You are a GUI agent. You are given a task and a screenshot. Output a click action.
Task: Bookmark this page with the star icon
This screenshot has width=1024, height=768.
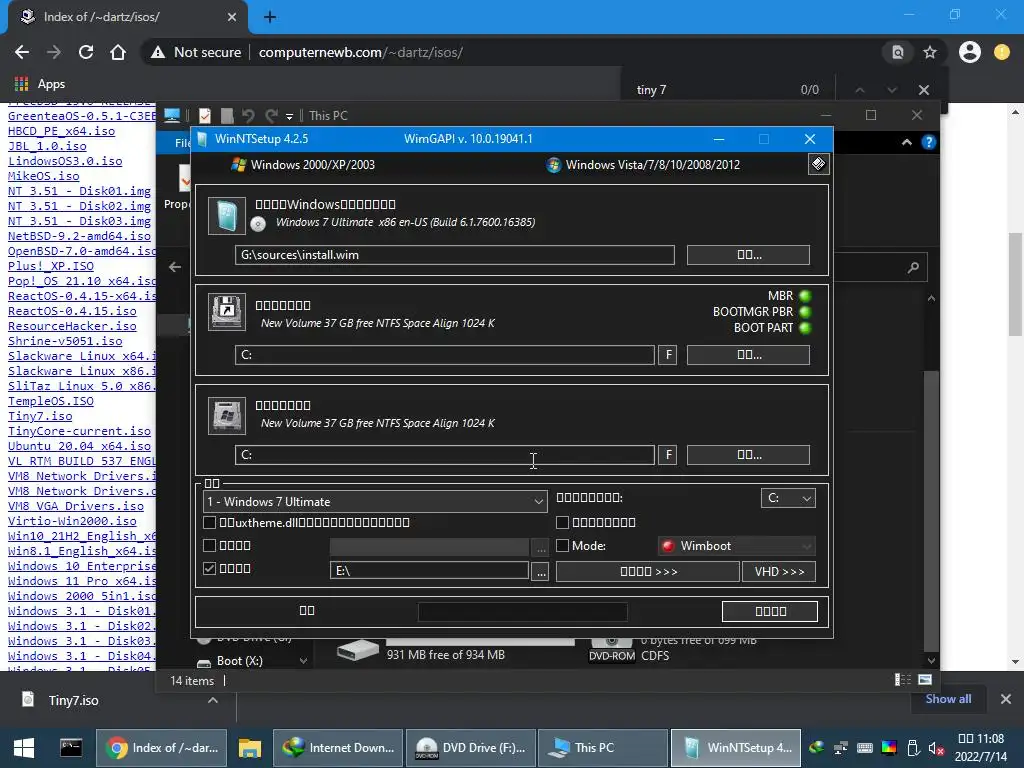930,52
